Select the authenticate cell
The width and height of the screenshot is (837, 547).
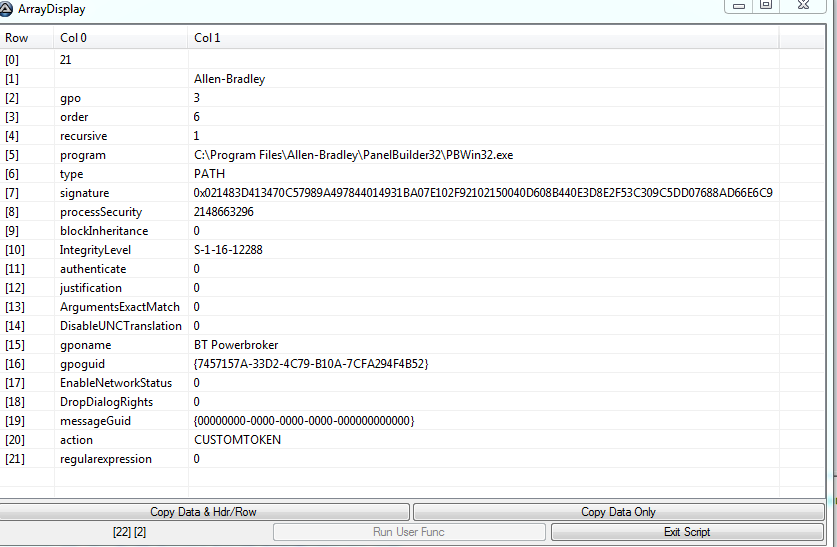pyautogui.click(x=93, y=269)
